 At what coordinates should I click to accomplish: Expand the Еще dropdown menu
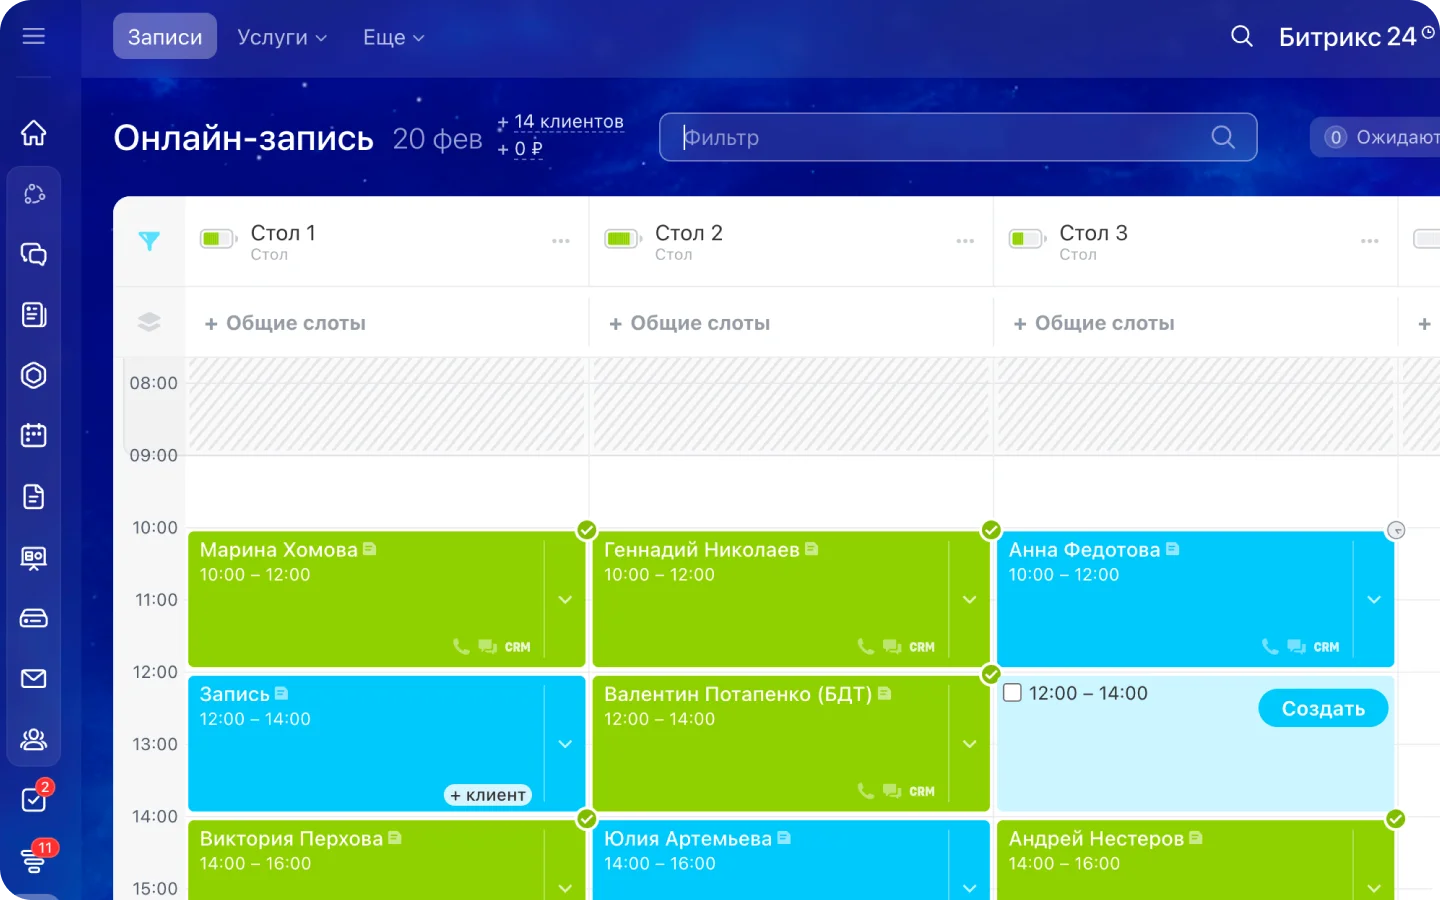[x=393, y=37]
